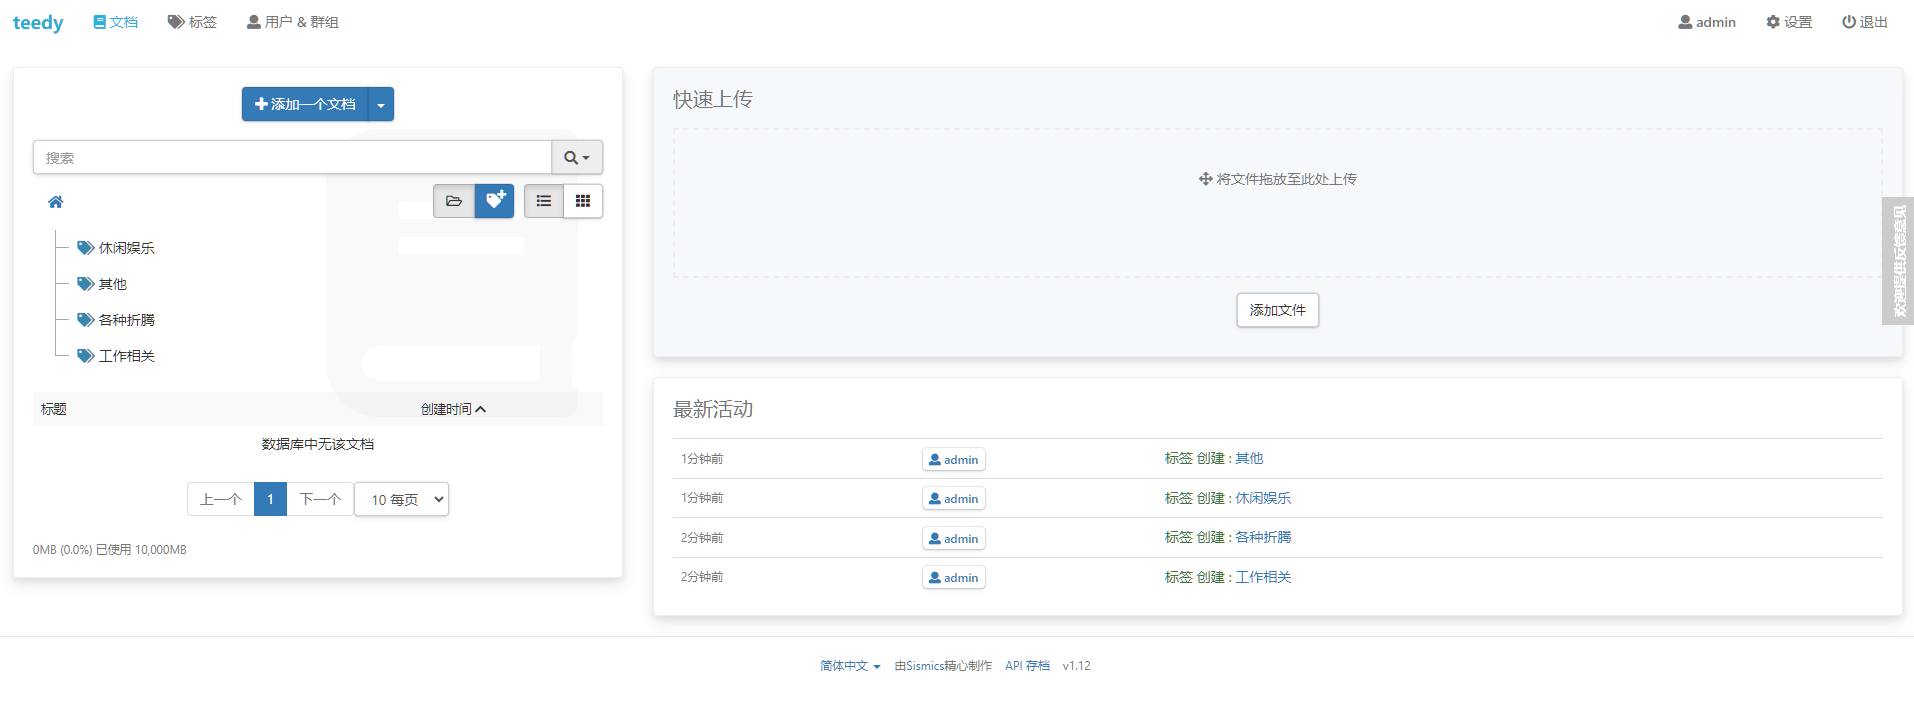This screenshot has width=1914, height=709.
Task: Open the 文档 documents tab
Action: click(x=116, y=22)
